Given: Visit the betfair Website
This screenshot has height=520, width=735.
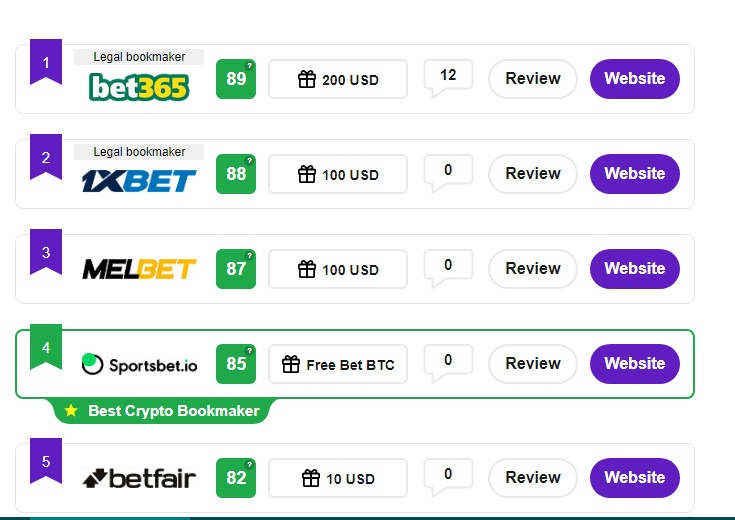Looking at the screenshot, I should (635, 478).
